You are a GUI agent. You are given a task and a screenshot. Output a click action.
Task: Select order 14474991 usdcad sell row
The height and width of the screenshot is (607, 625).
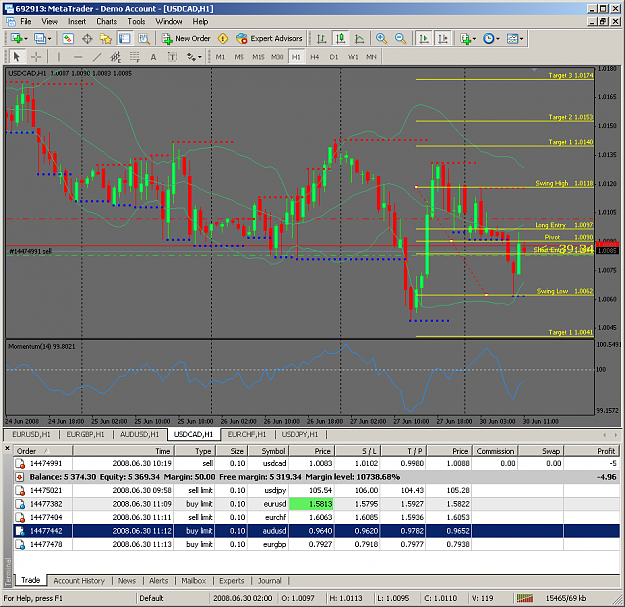[x=316, y=464]
